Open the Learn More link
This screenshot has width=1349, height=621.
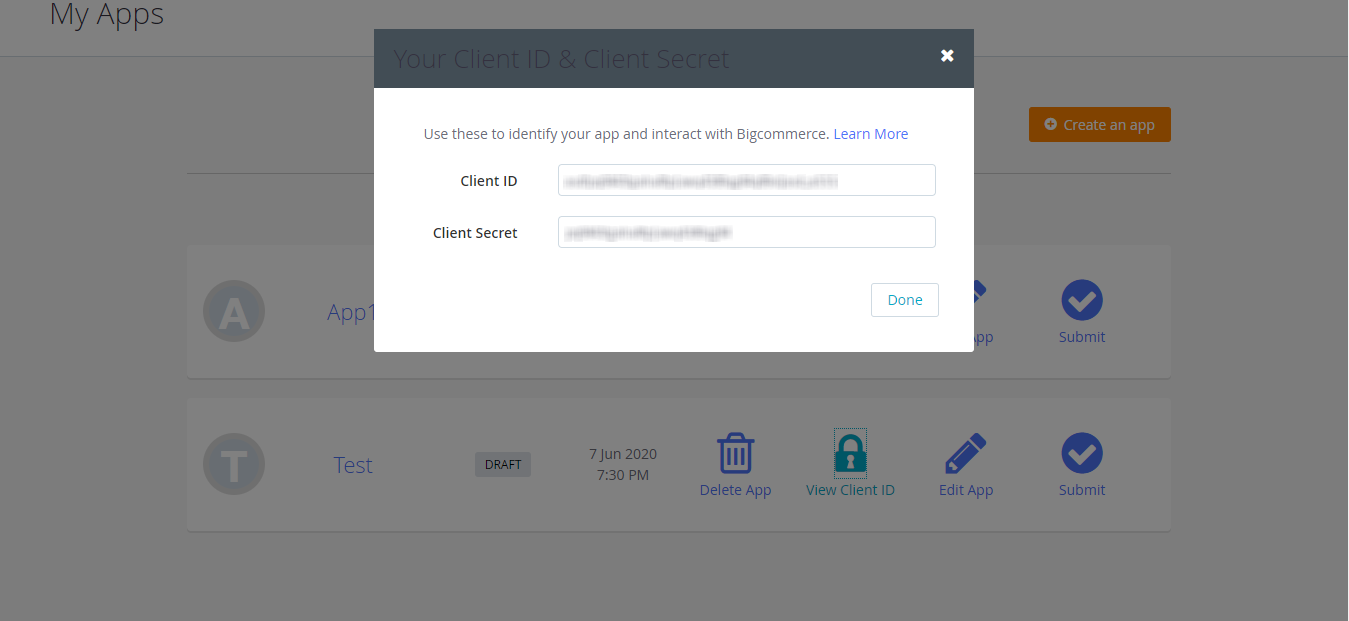tap(870, 134)
